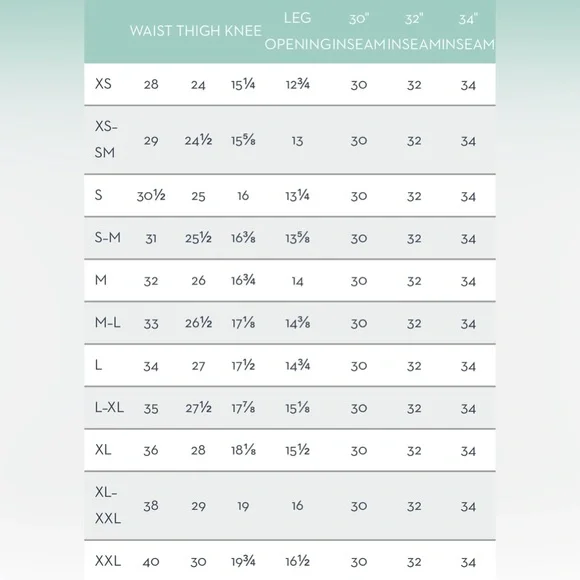580x580 pixels.
Task: Click the XL-XXL knee value 19
Action: coord(243,506)
